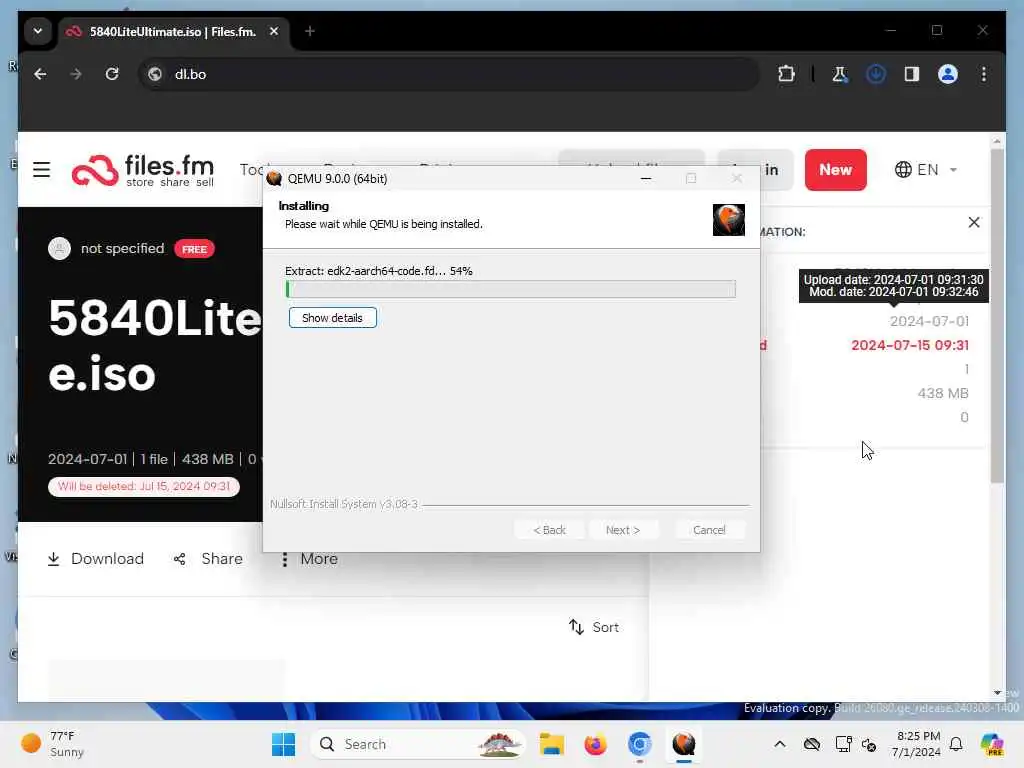Close the file information panel
The image size is (1024, 768).
[974, 222]
